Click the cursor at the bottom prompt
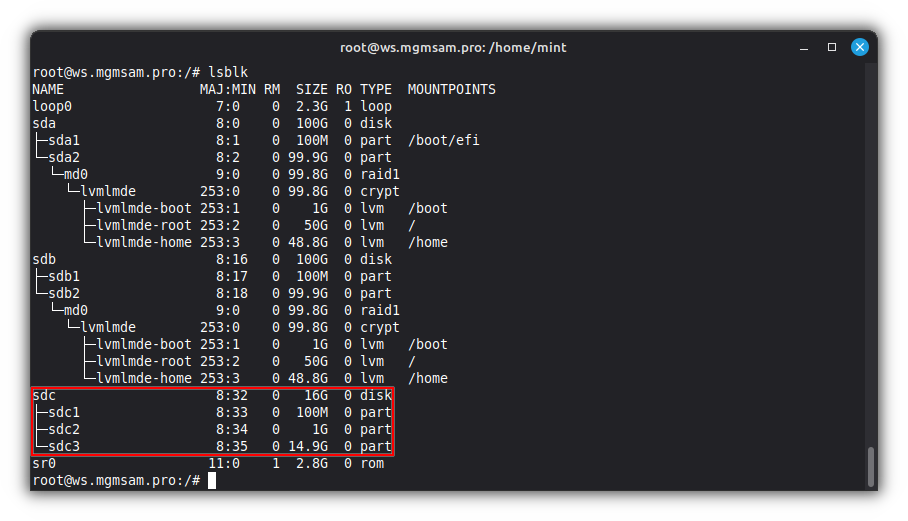The width and height of the screenshot is (908, 521). (212, 481)
